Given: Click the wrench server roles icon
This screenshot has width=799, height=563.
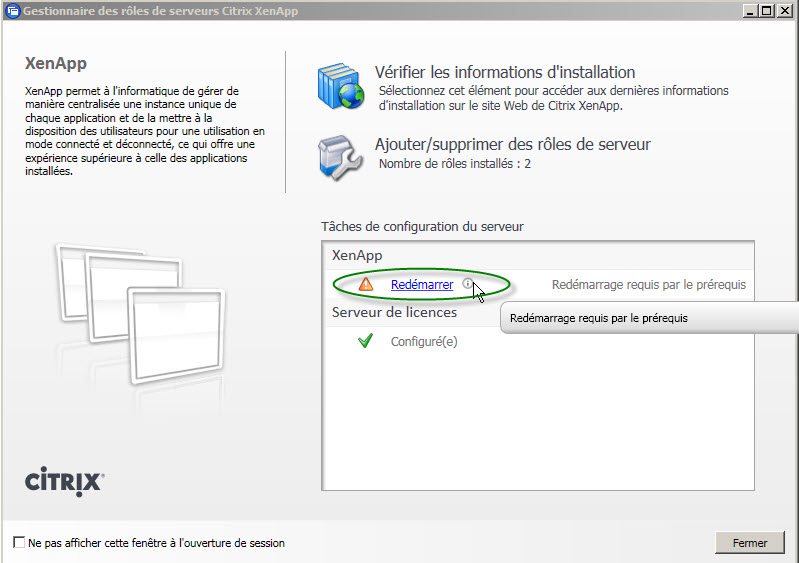Looking at the screenshot, I should 340,157.
